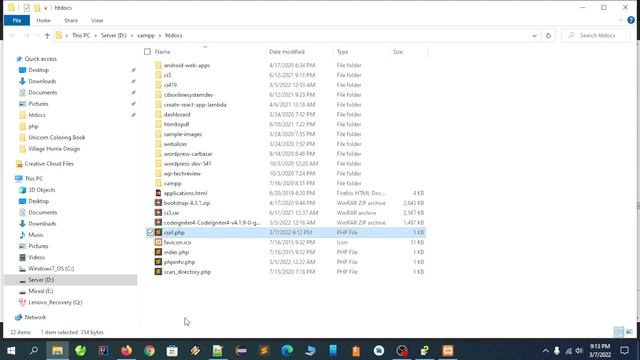Screen dimensions: 640x360
Task: Open the Share ribbon tab
Action: [x=71, y=20]
